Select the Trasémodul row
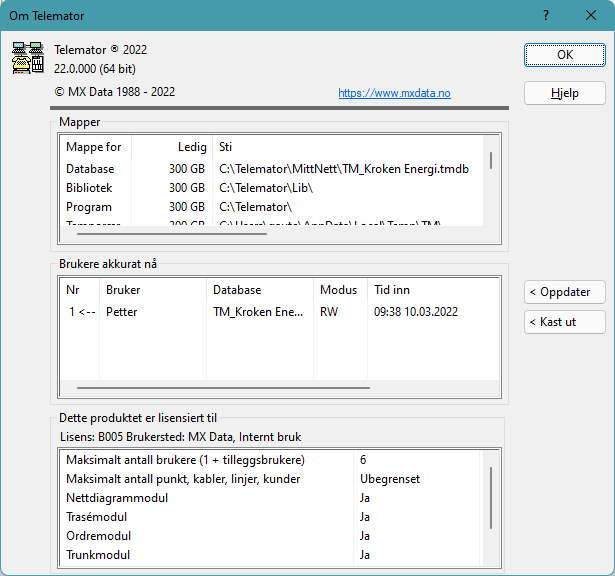615x576 pixels. tap(271, 517)
